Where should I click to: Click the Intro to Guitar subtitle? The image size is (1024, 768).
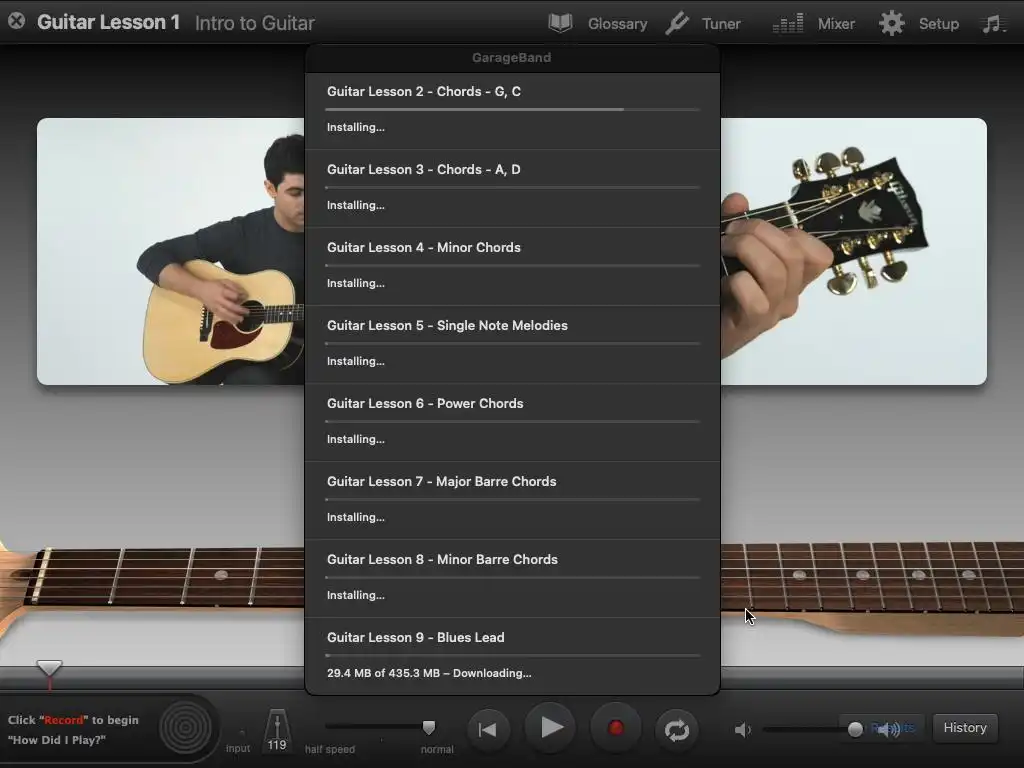click(255, 23)
